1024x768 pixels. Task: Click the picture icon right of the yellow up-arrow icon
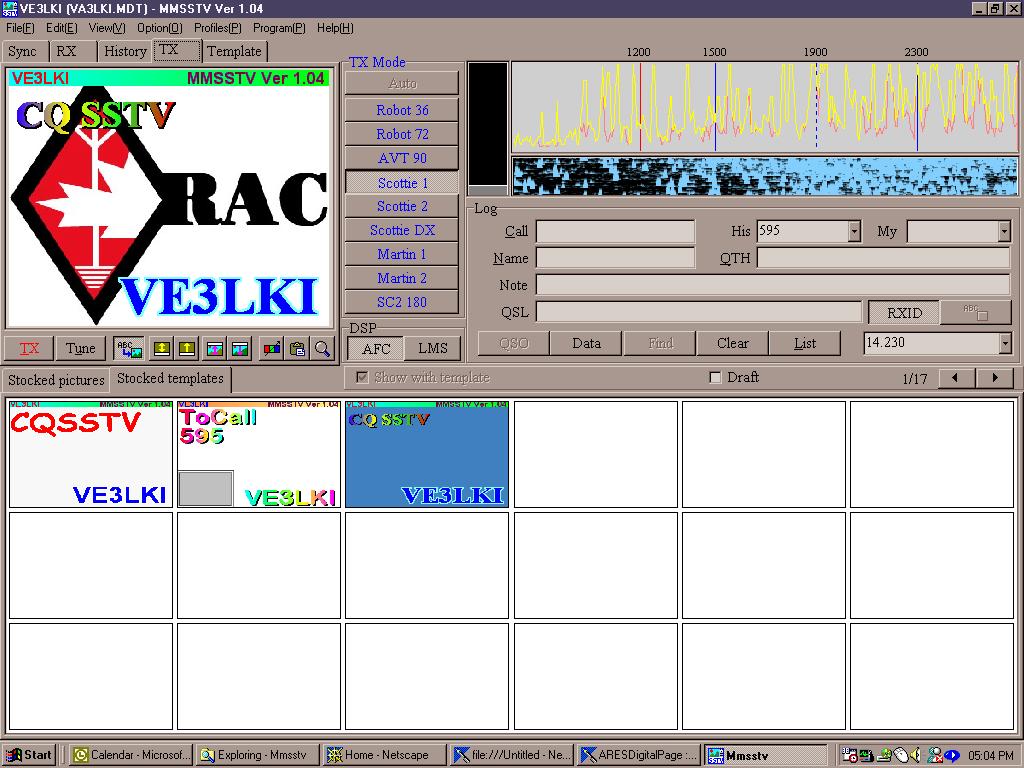tap(215, 349)
